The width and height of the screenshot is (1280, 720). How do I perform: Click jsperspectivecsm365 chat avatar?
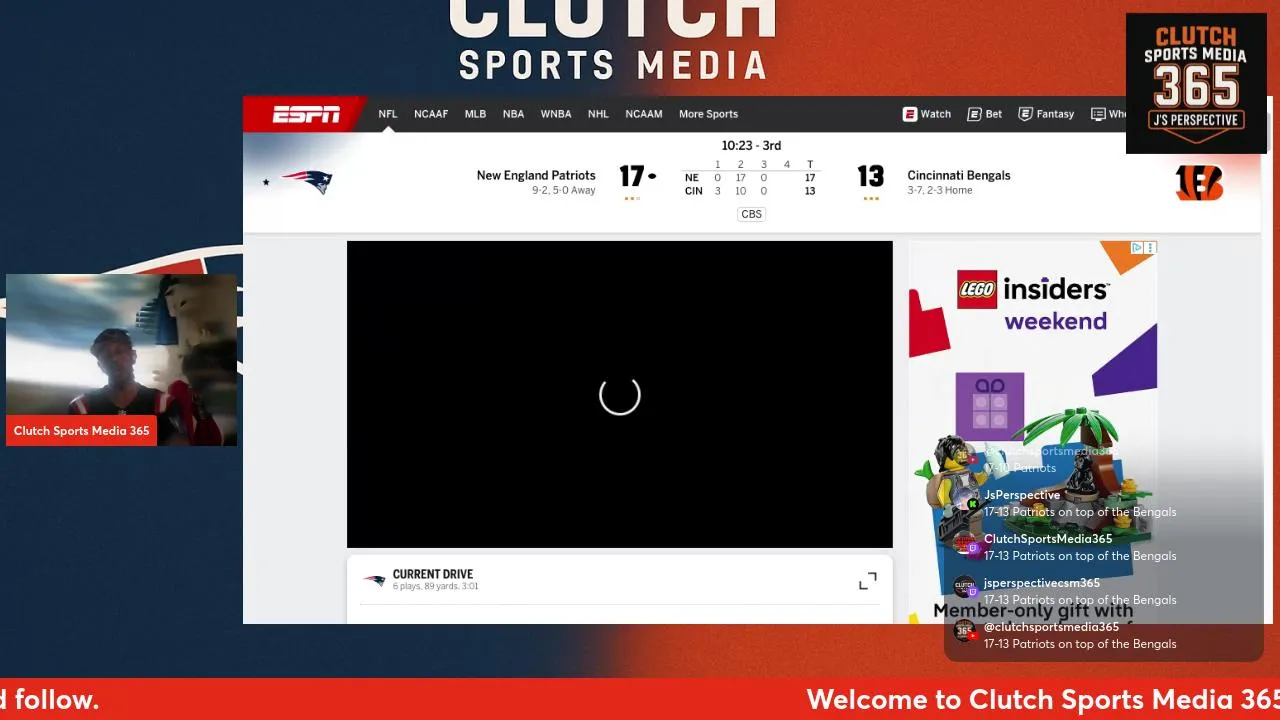click(965, 587)
